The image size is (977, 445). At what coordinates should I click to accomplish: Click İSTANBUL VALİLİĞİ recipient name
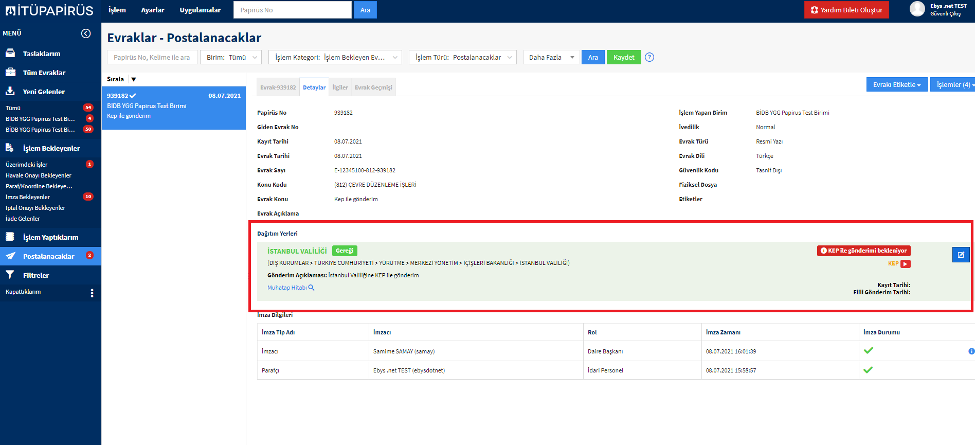297,251
